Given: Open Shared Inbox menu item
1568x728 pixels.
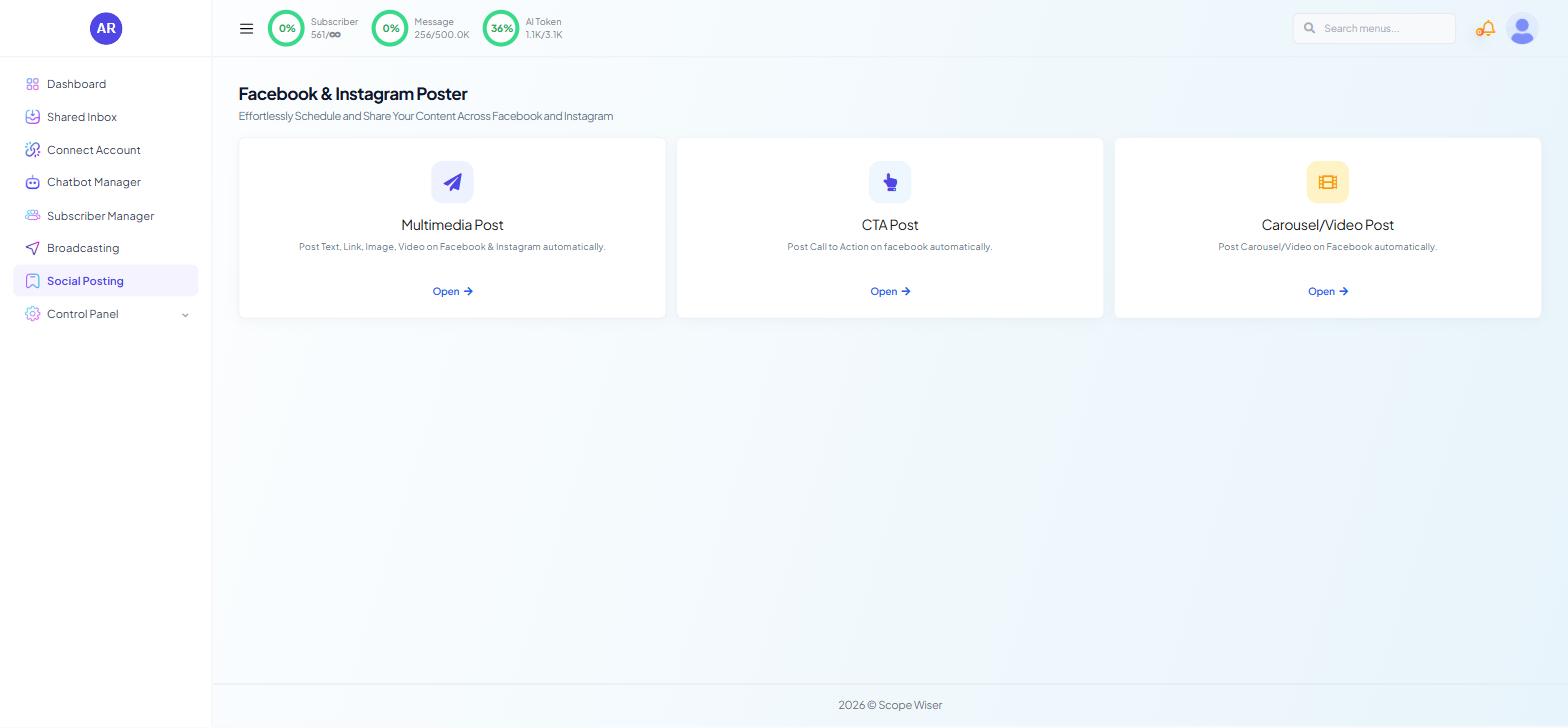Looking at the screenshot, I should (x=106, y=117).
